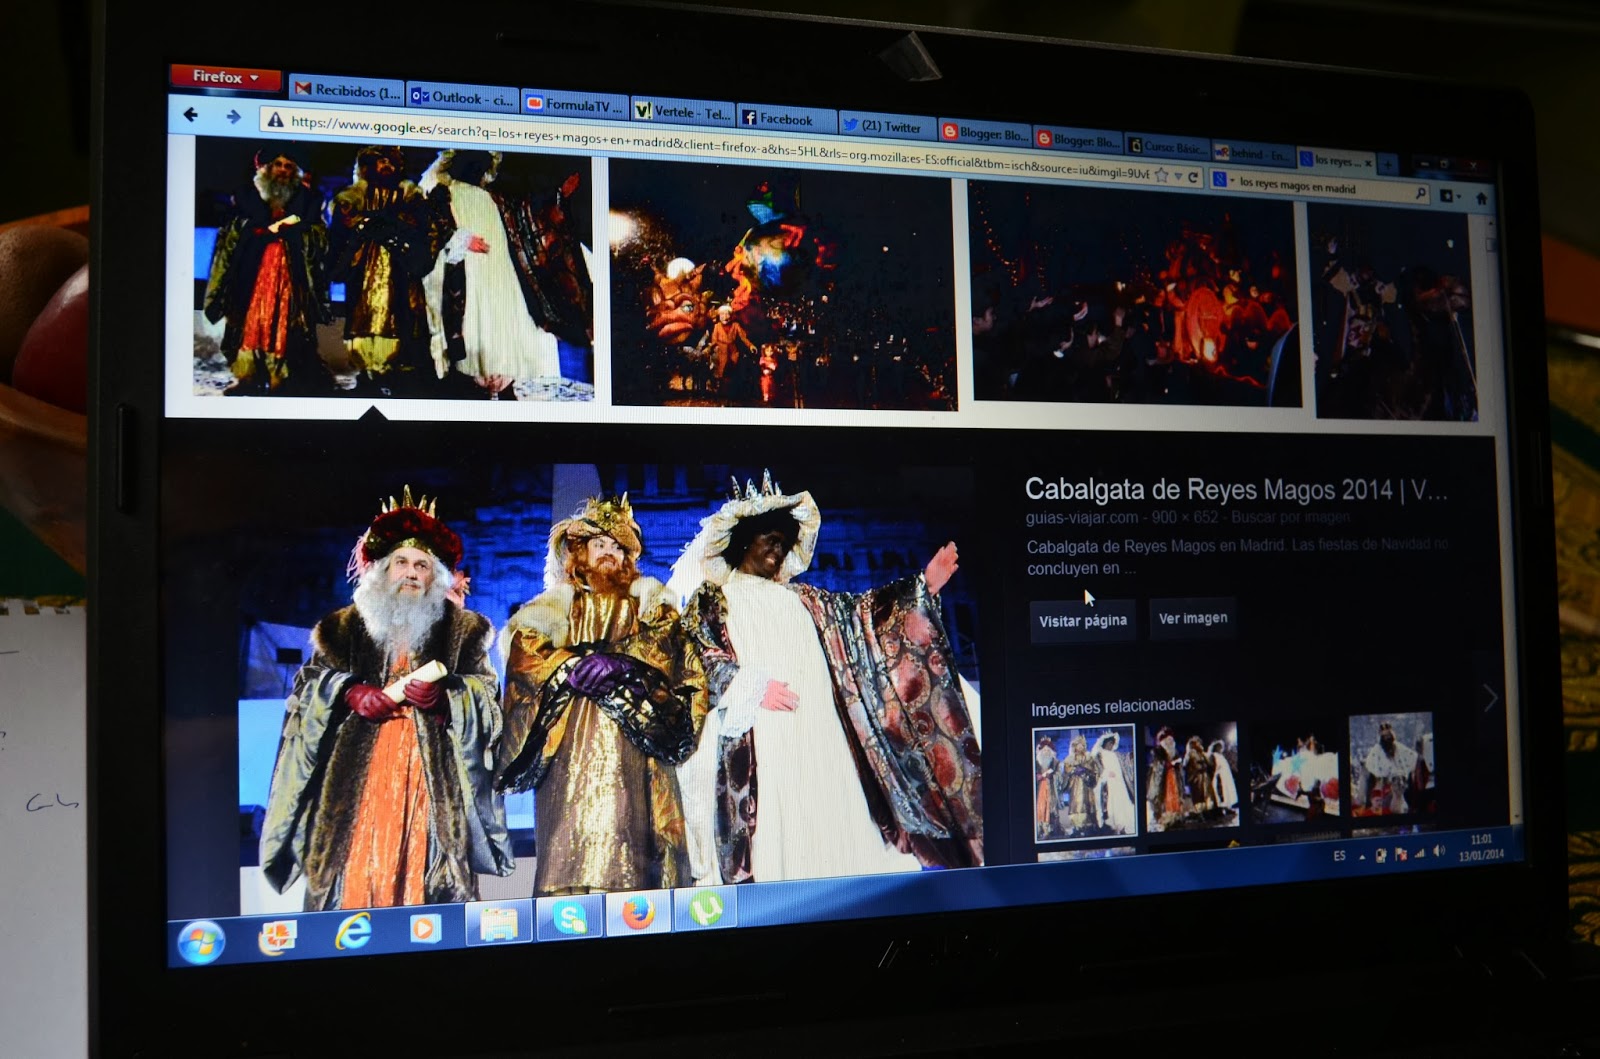The height and width of the screenshot is (1059, 1600).
Task: Switch to the Vertele tab
Action: (x=683, y=112)
